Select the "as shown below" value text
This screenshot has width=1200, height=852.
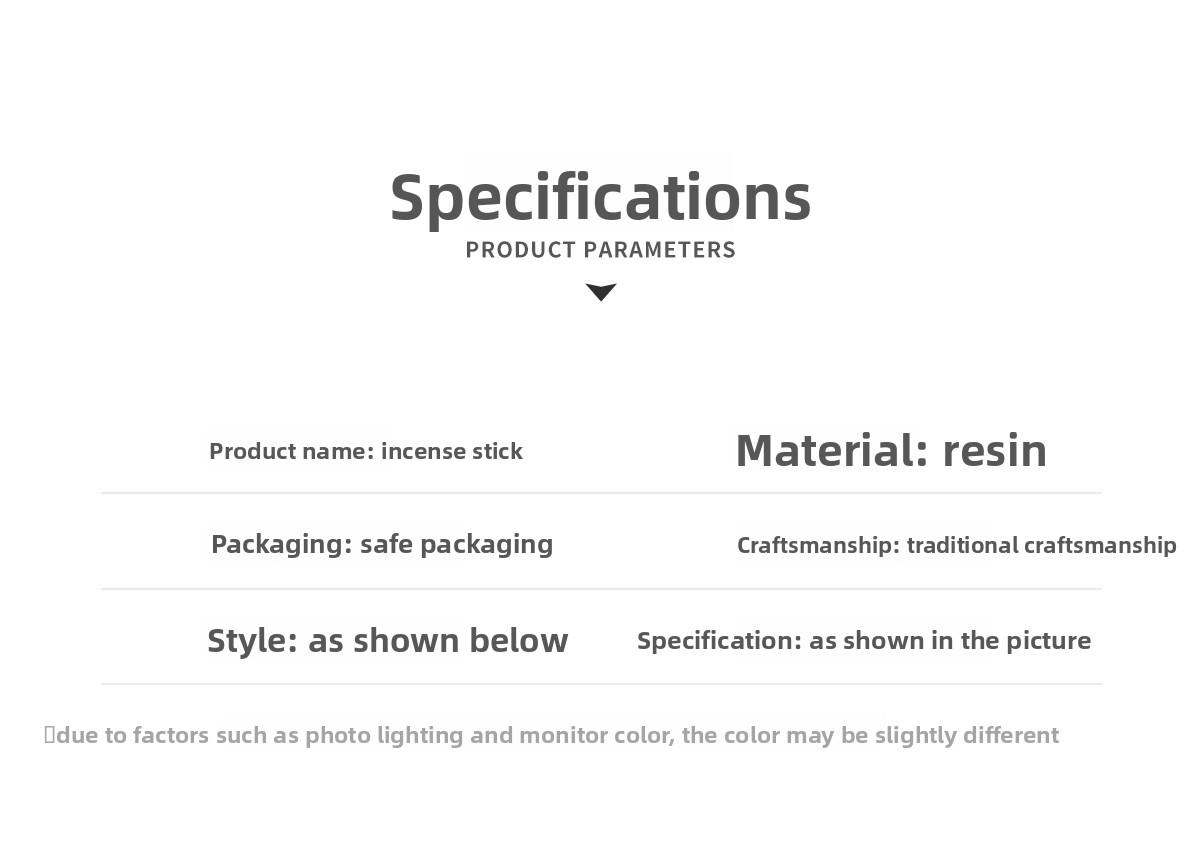pyautogui.click(x=438, y=640)
